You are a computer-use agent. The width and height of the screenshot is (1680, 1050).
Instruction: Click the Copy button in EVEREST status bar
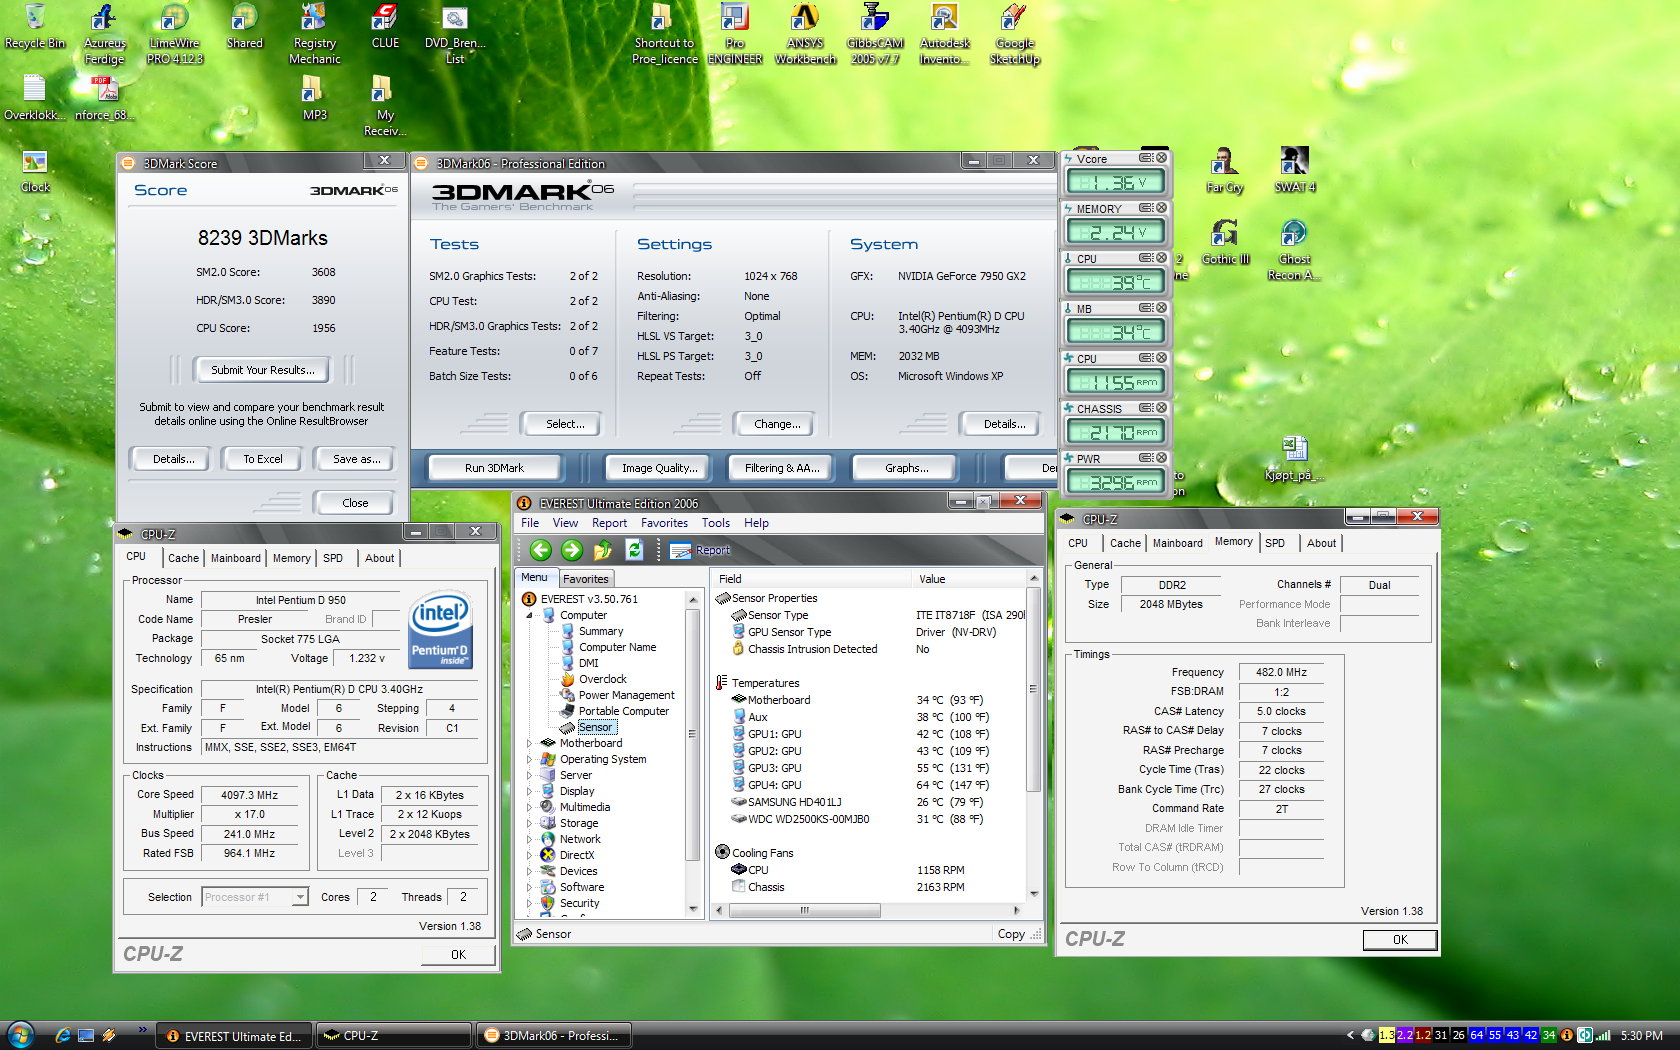(1011, 934)
